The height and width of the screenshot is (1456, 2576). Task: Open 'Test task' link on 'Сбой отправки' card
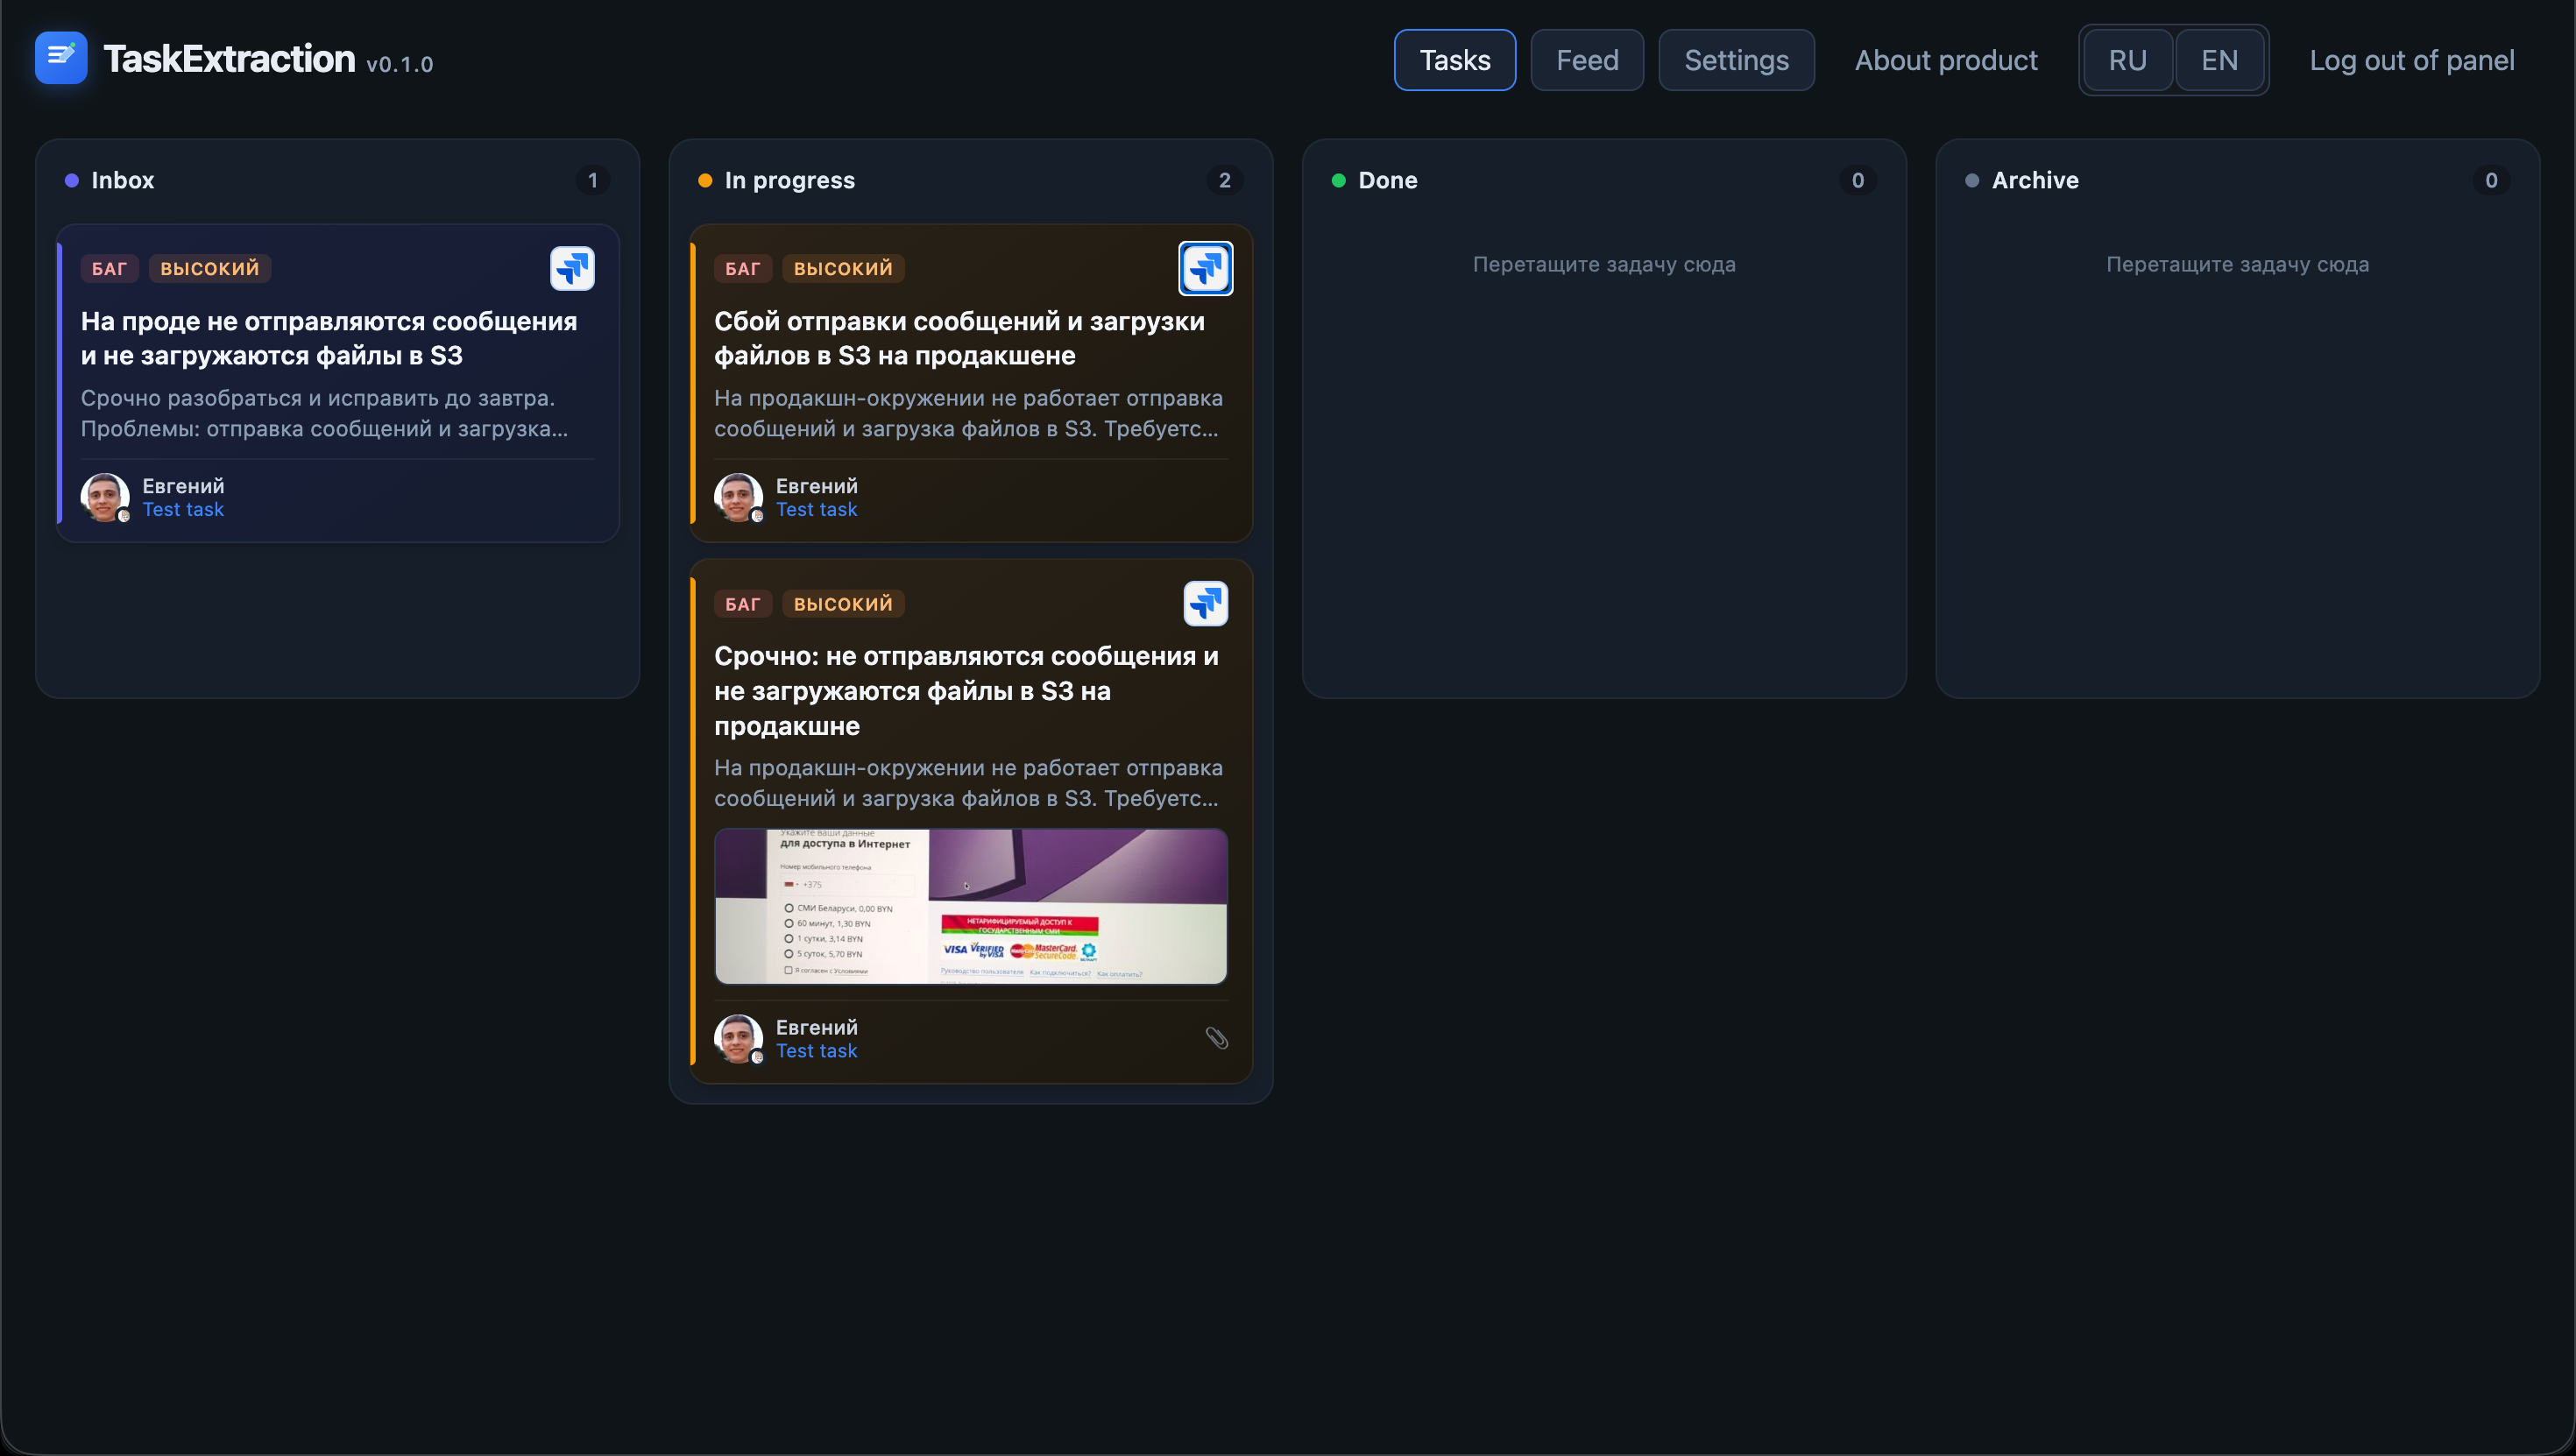[x=816, y=509]
